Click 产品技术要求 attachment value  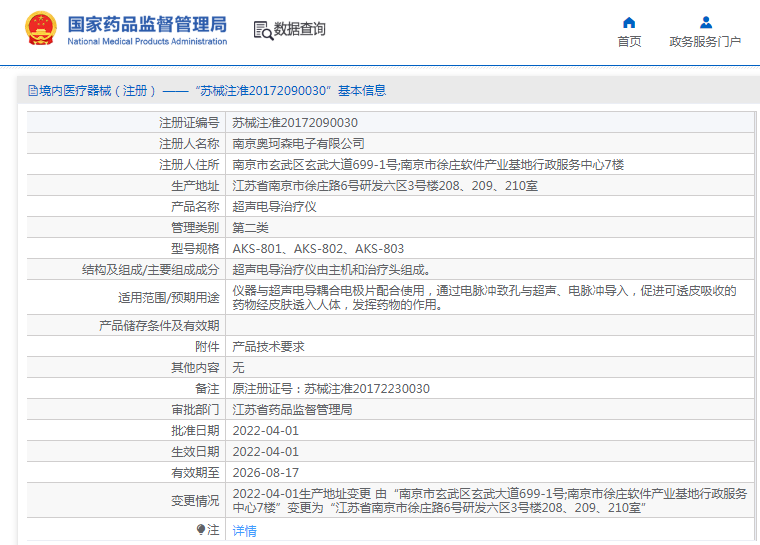point(269,347)
